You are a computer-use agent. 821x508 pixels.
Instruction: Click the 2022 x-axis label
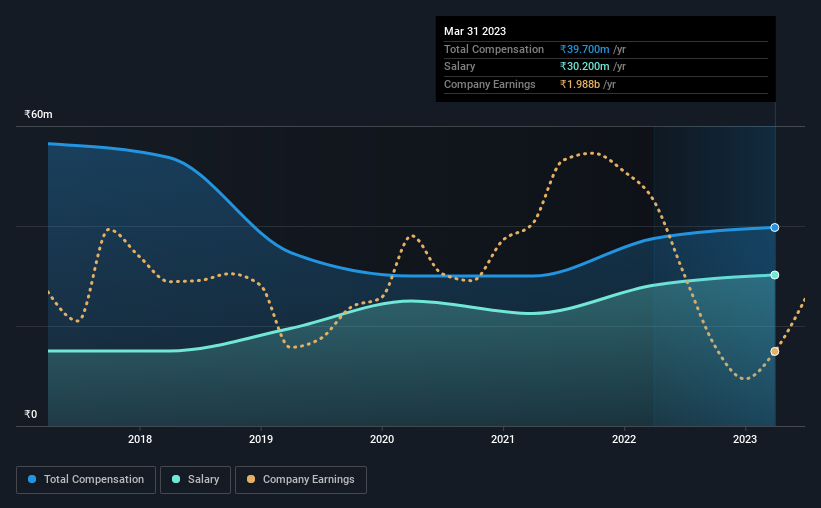[x=624, y=439]
